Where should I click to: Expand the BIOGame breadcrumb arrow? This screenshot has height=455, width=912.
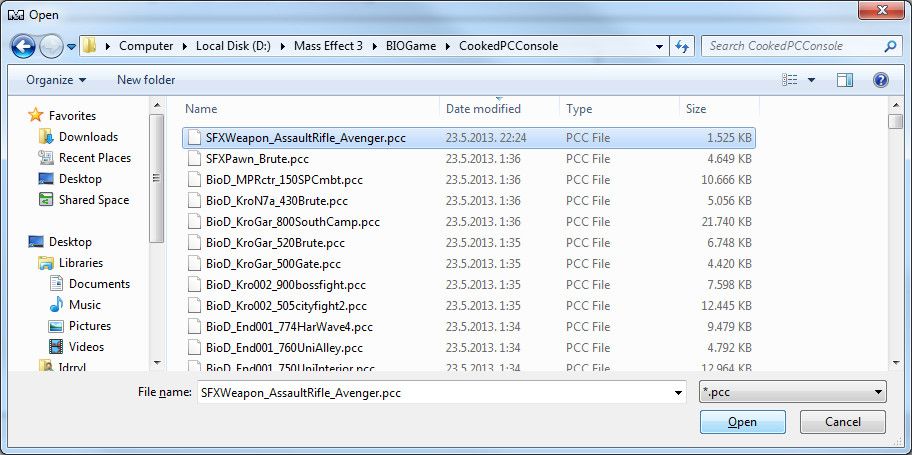tap(448, 46)
